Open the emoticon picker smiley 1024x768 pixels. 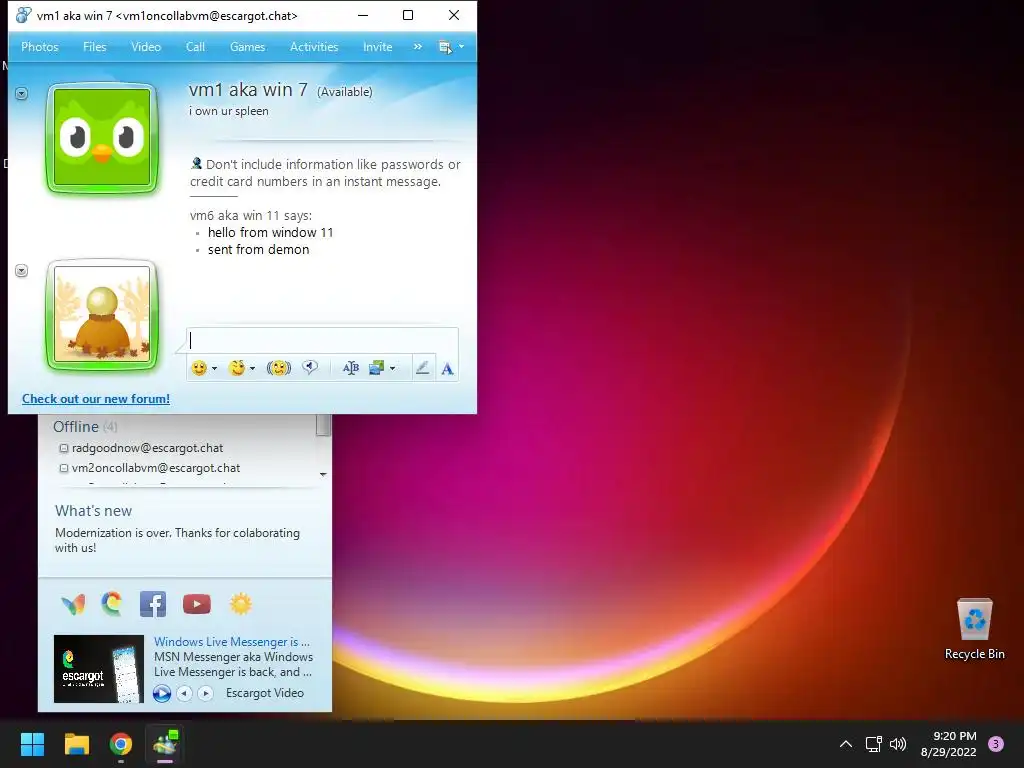(x=199, y=368)
